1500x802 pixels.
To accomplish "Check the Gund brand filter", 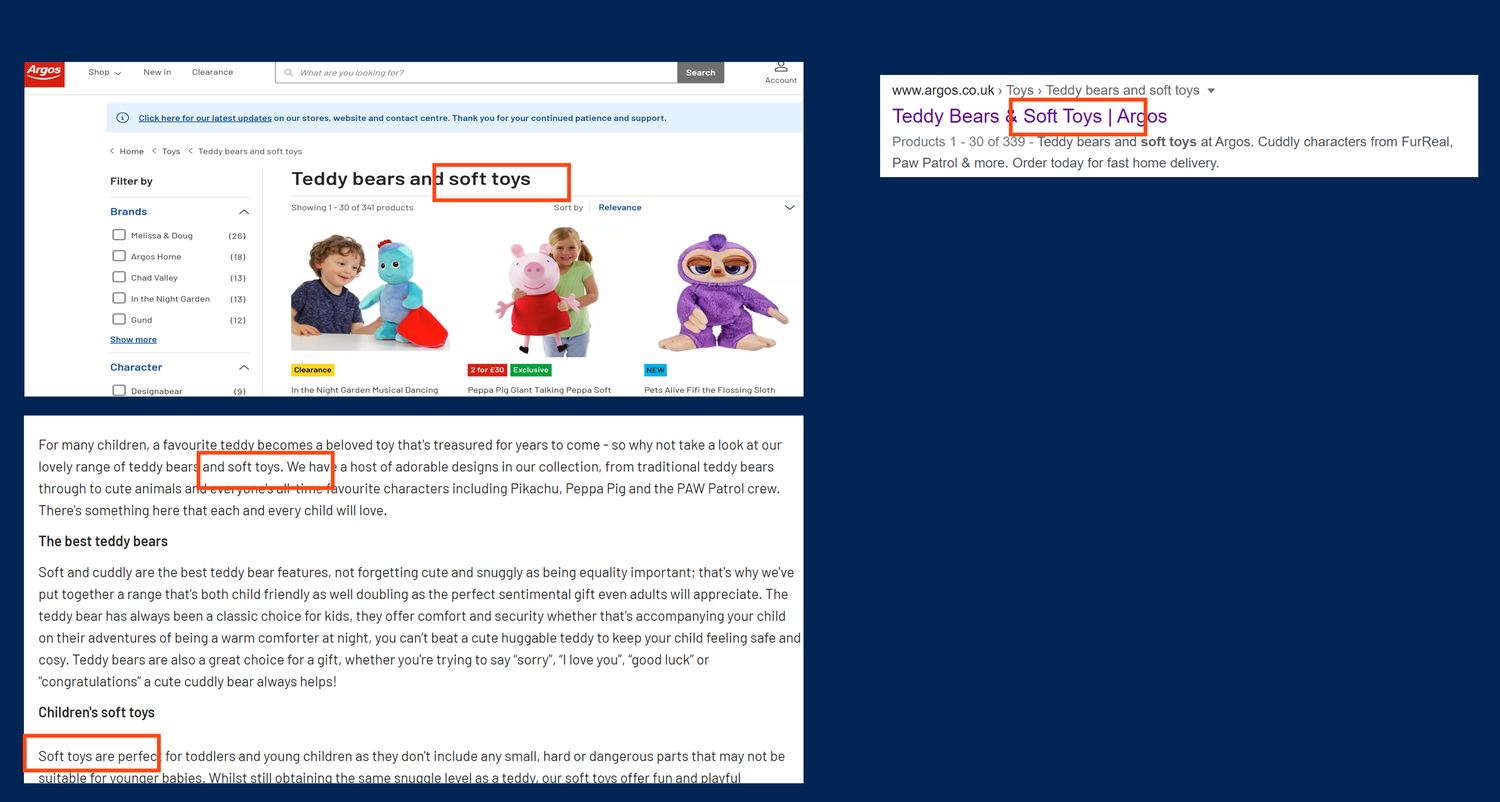I will point(119,319).
